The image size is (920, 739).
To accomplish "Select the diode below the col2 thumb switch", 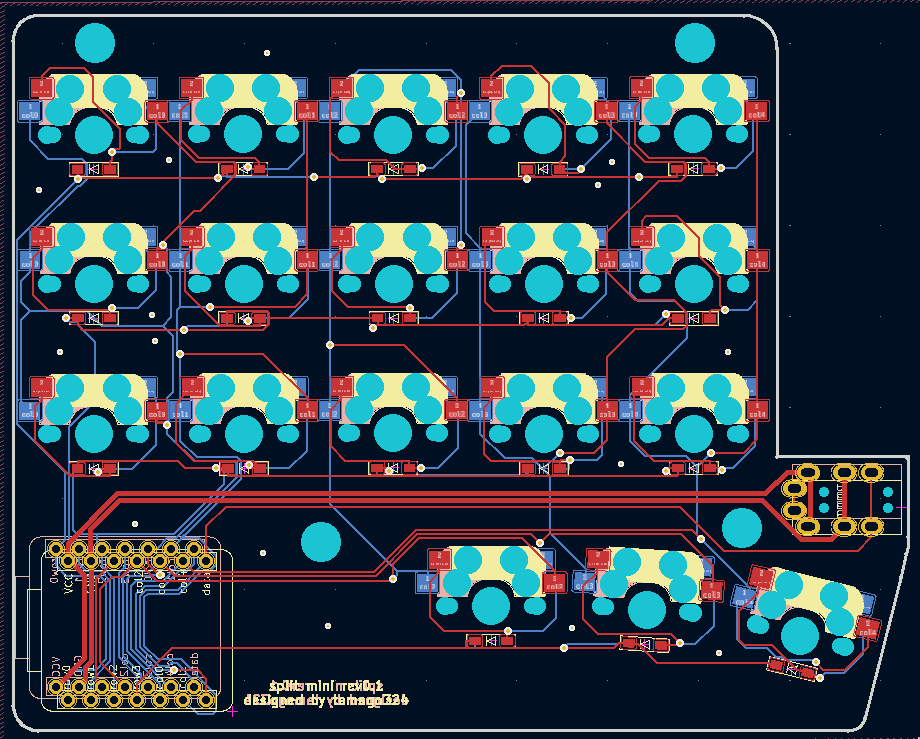I will (491, 640).
